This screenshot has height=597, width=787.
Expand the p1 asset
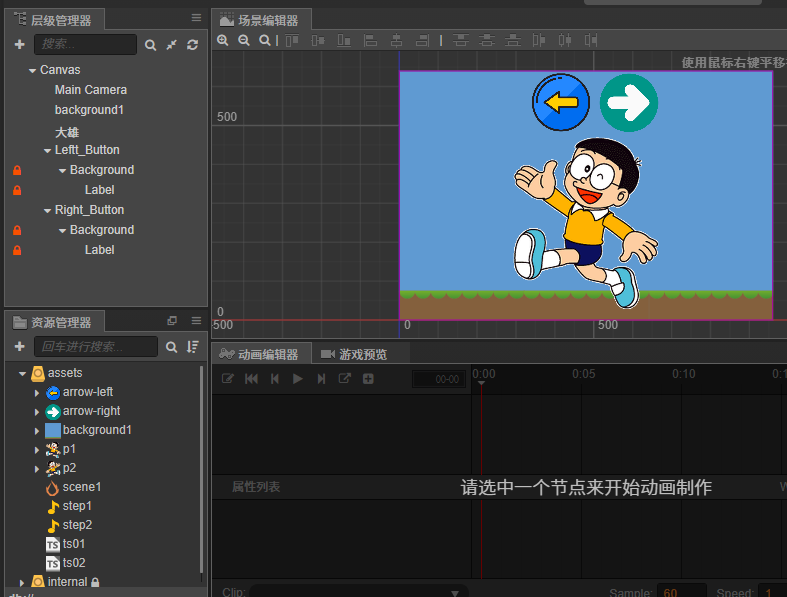tap(37, 450)
